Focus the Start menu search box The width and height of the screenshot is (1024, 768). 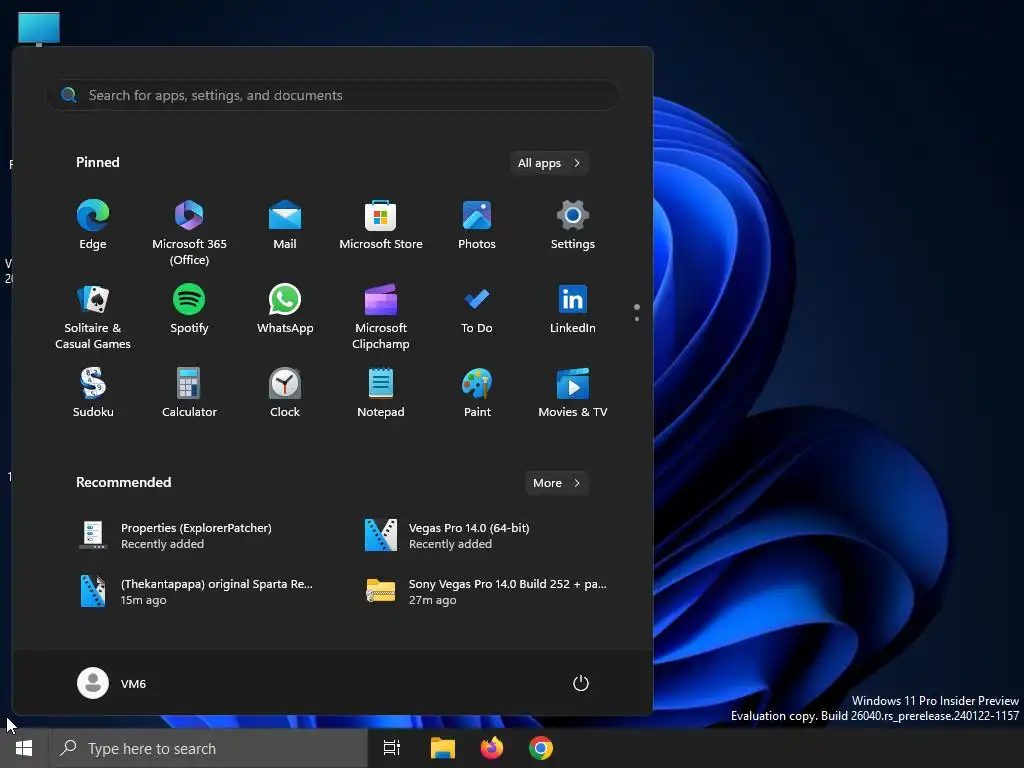click(x=332, y=95)
